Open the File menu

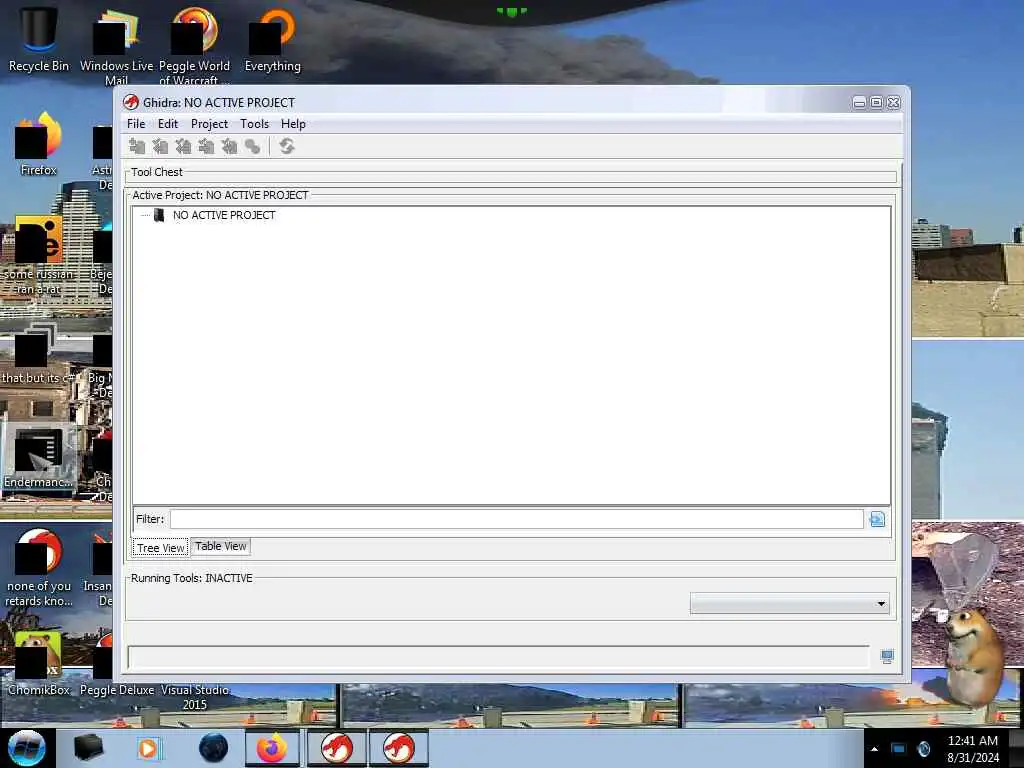tap(136, 124)
